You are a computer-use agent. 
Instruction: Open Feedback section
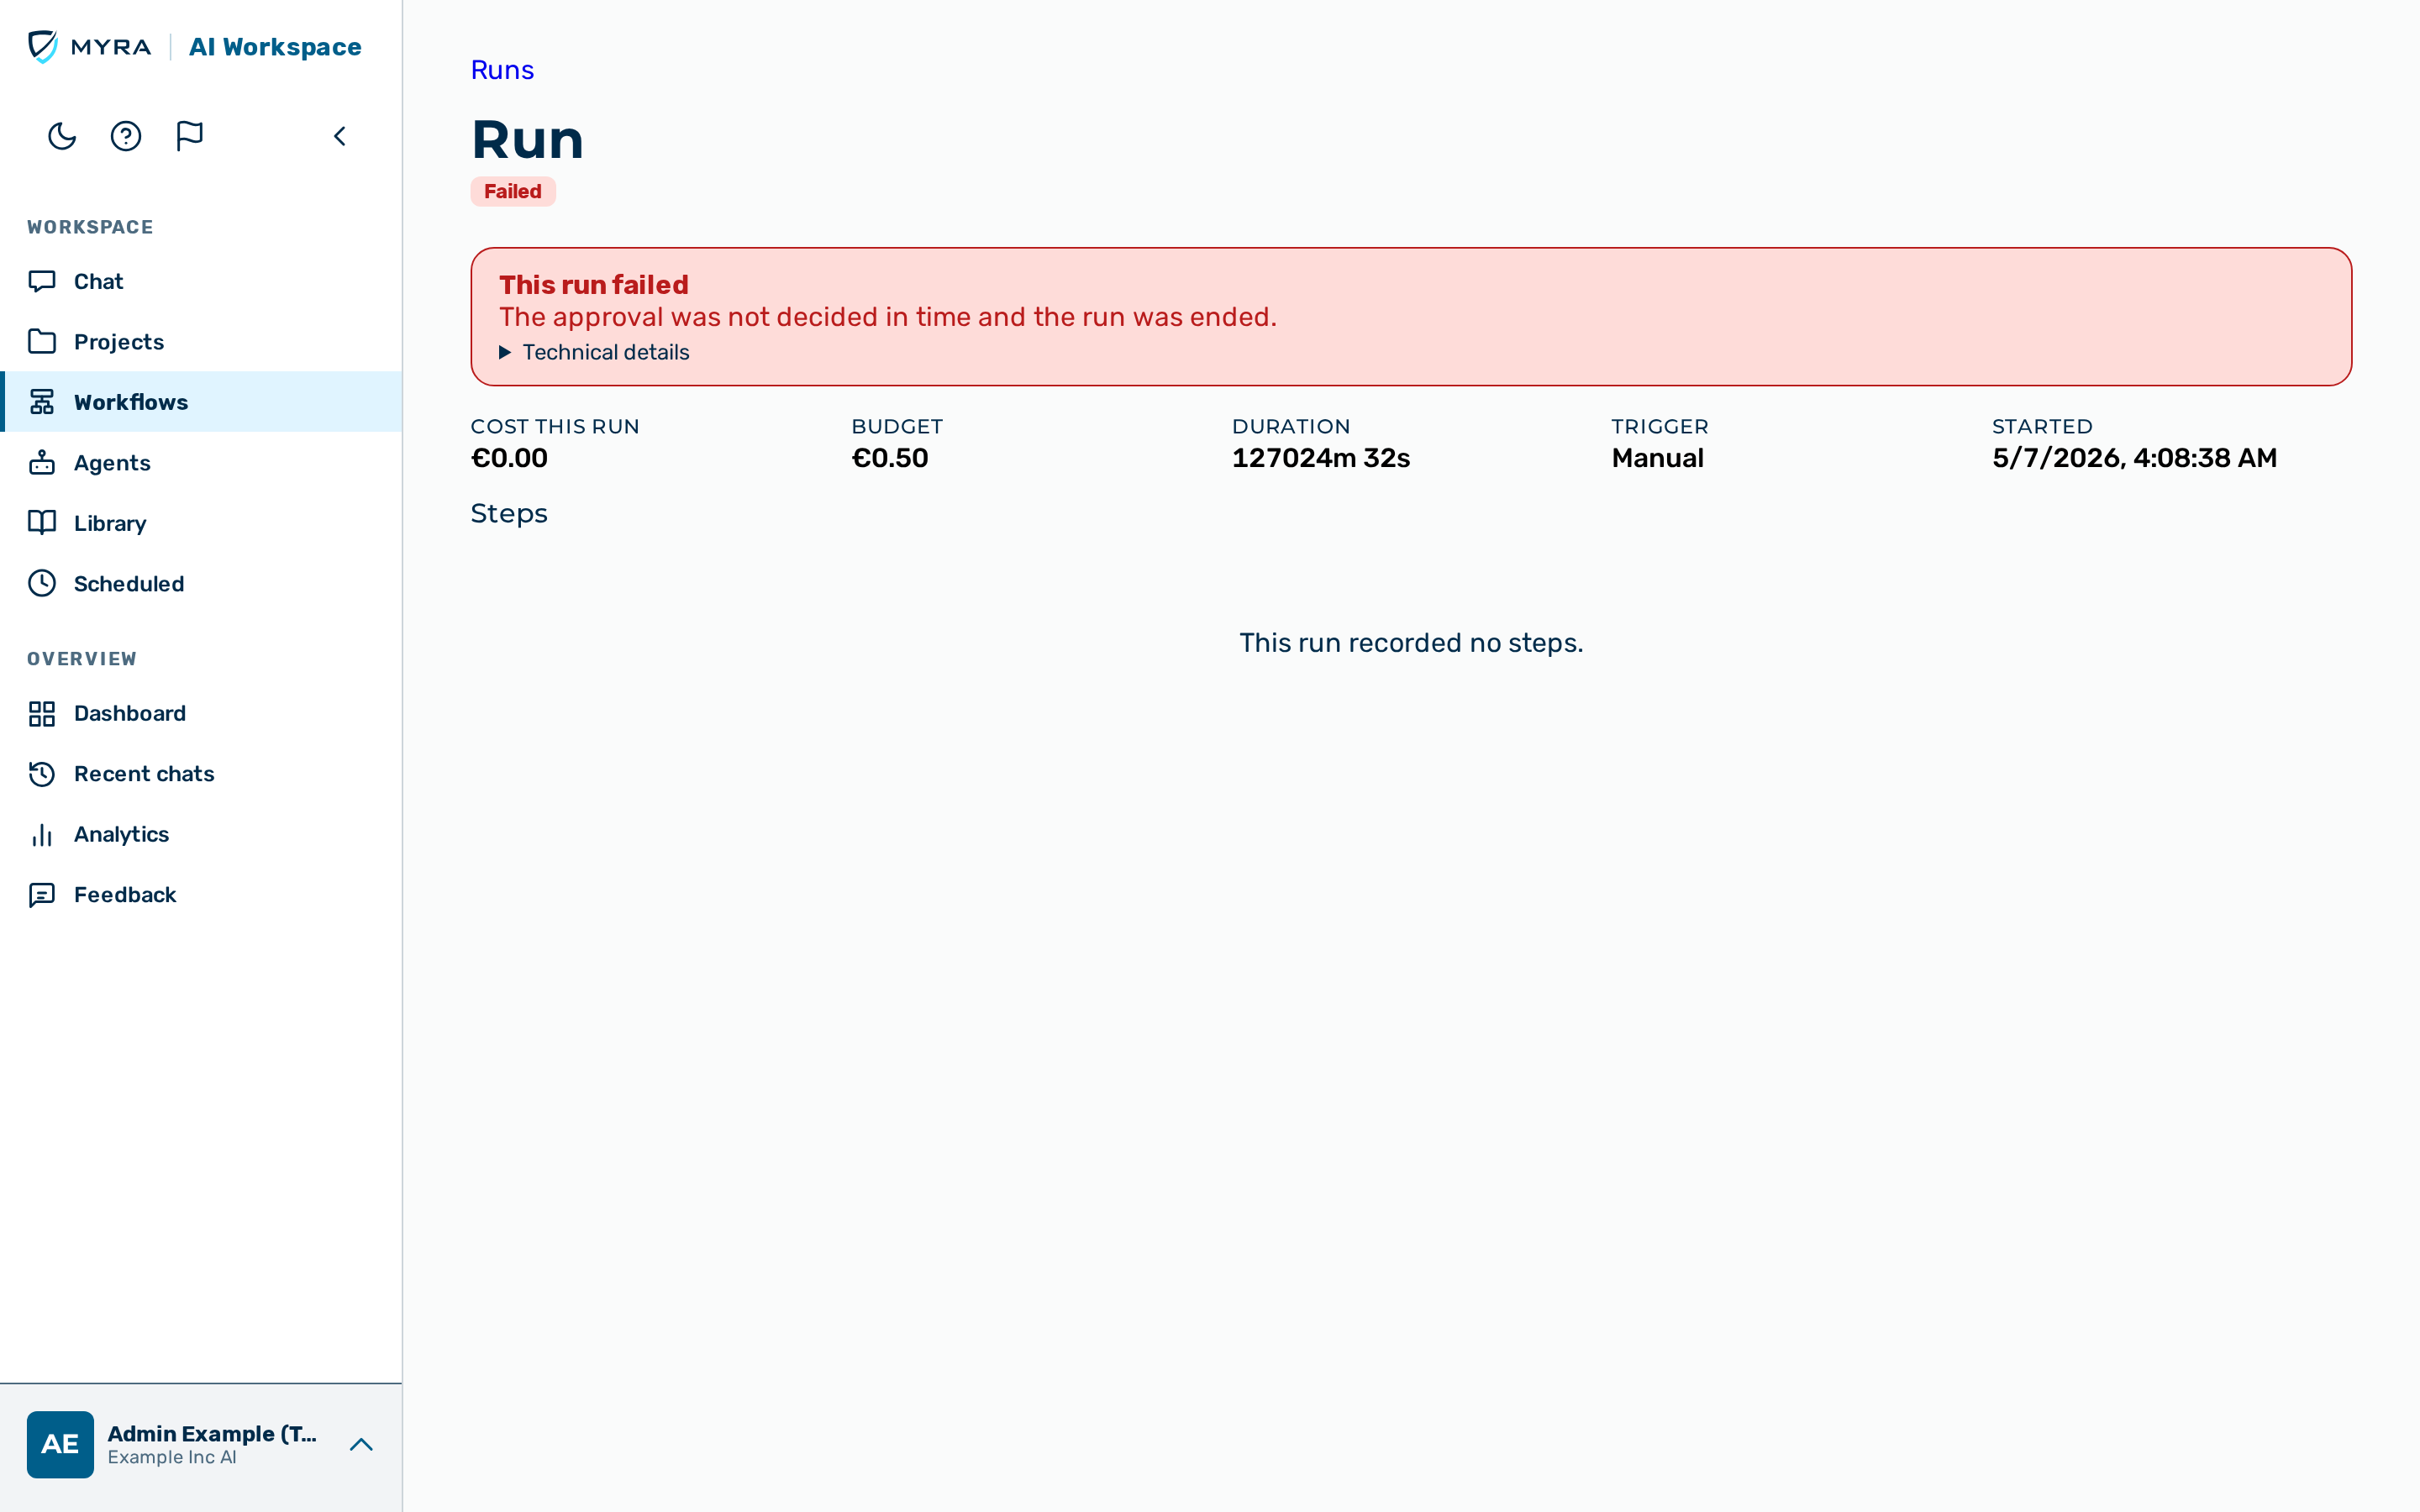pyautogui.click(x=202, y=895)
